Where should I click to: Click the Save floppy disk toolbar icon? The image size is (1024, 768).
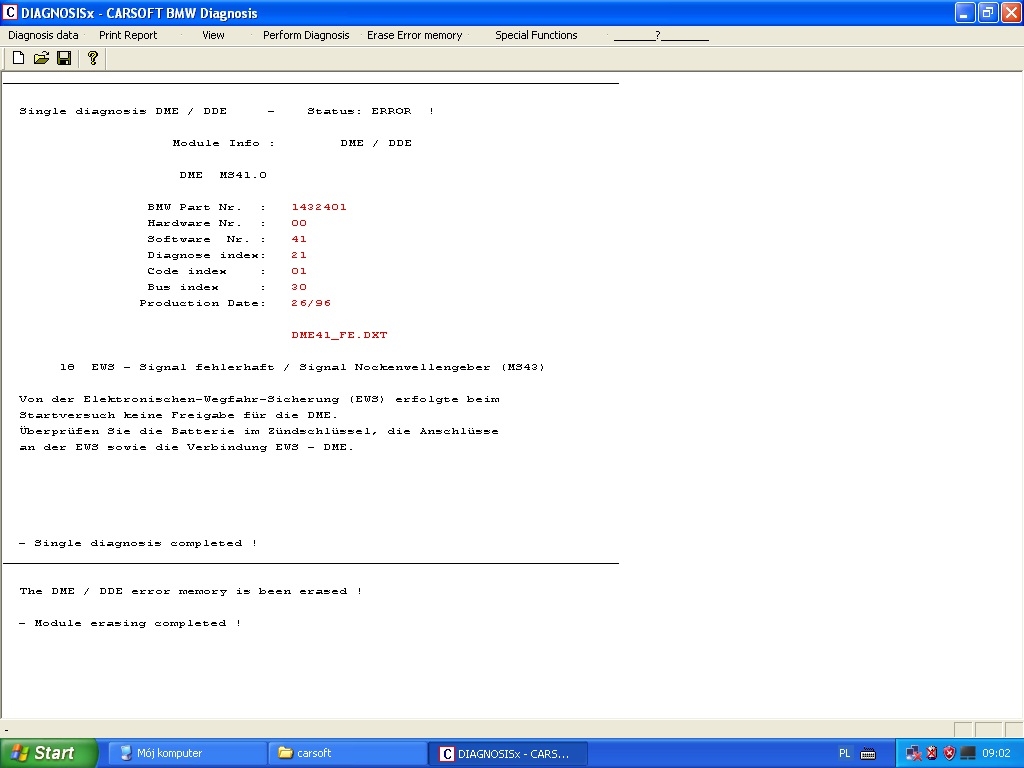64,58
